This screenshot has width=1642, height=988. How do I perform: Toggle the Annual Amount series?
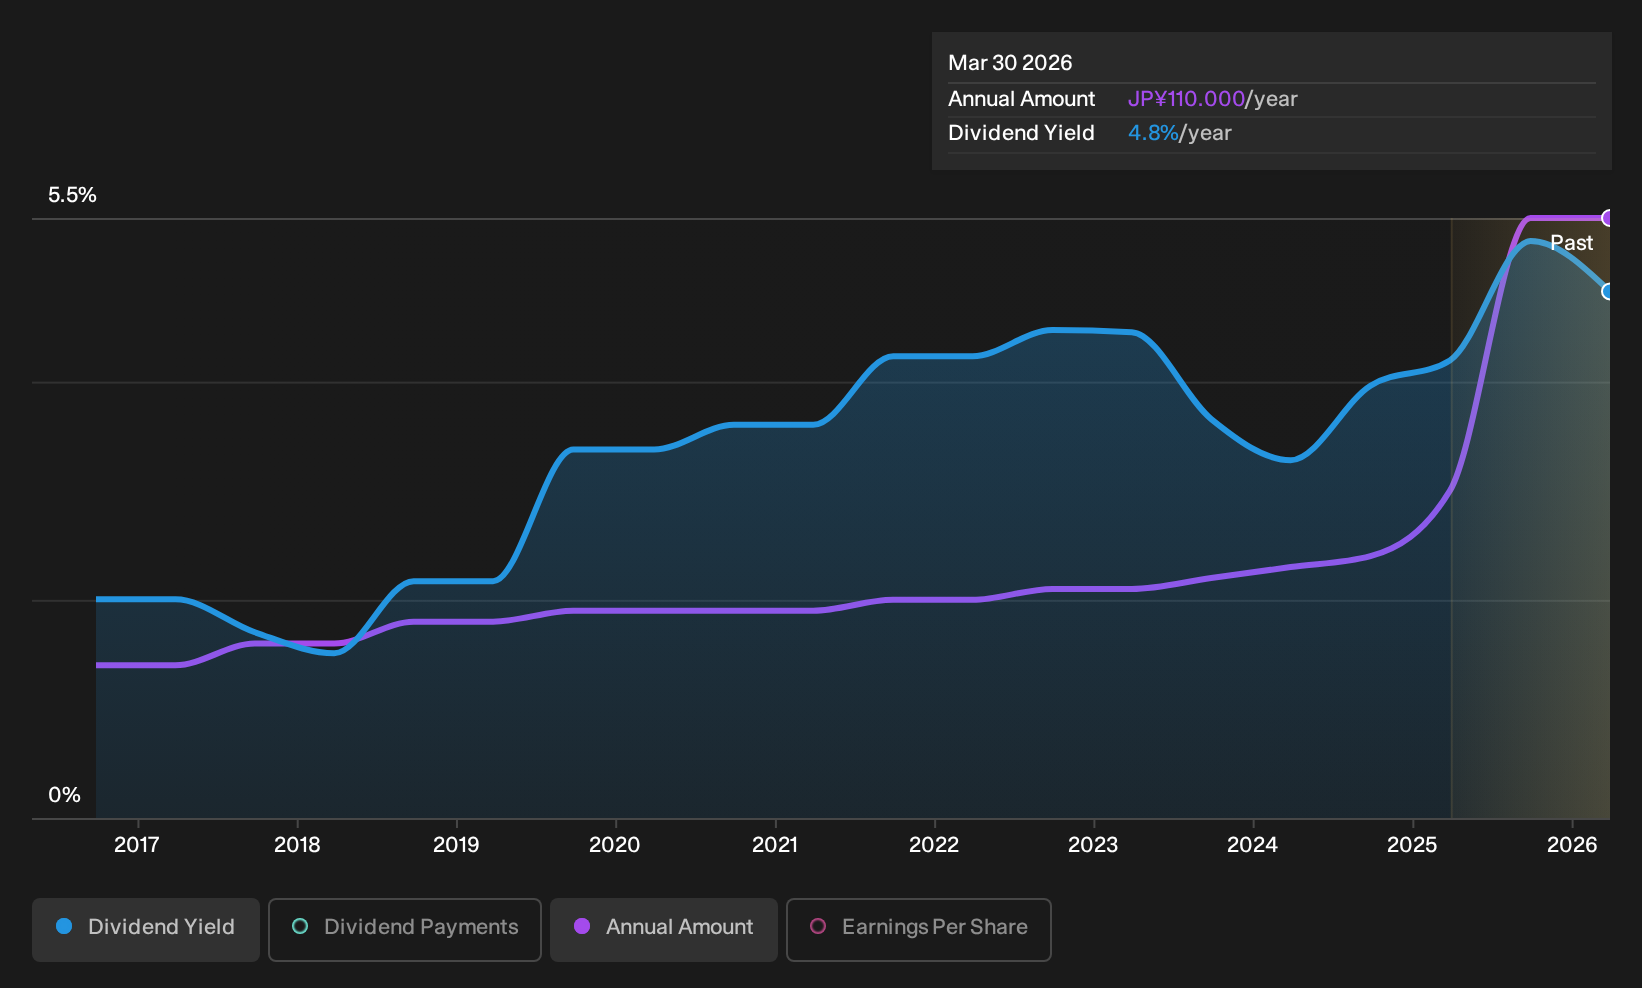point(664,929)
